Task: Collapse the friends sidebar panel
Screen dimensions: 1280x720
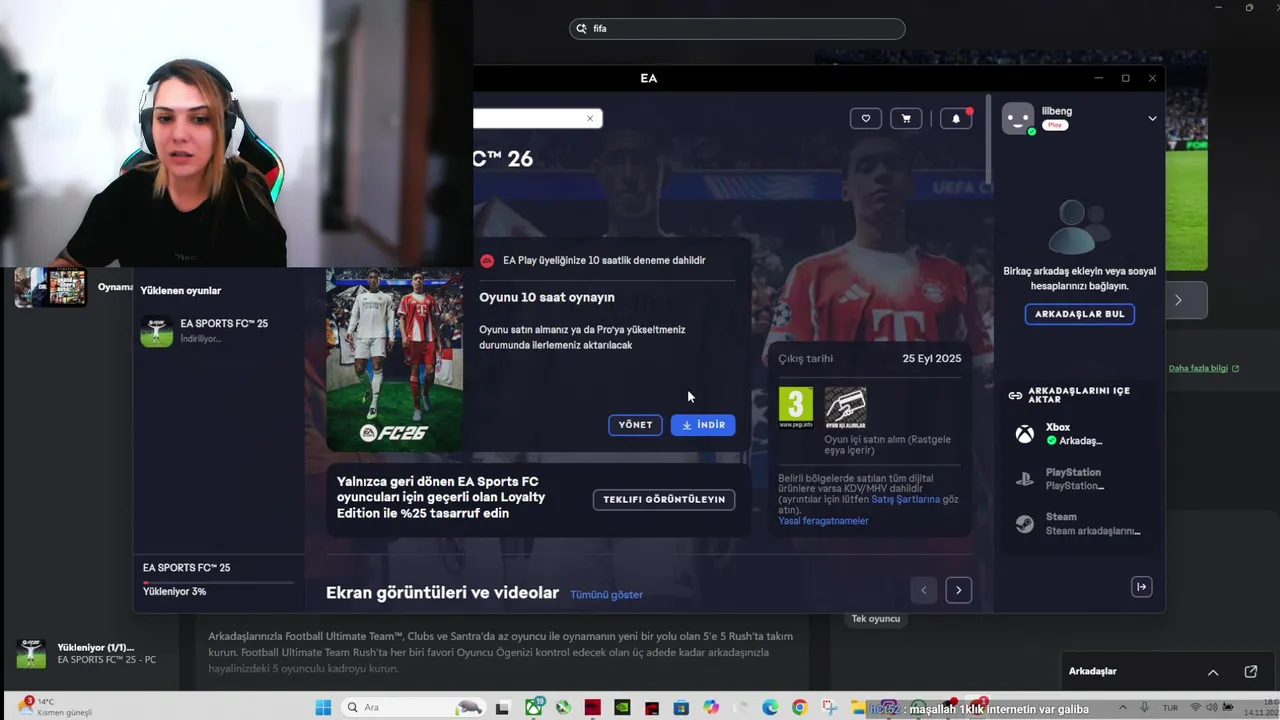Action: (1142, 587)
